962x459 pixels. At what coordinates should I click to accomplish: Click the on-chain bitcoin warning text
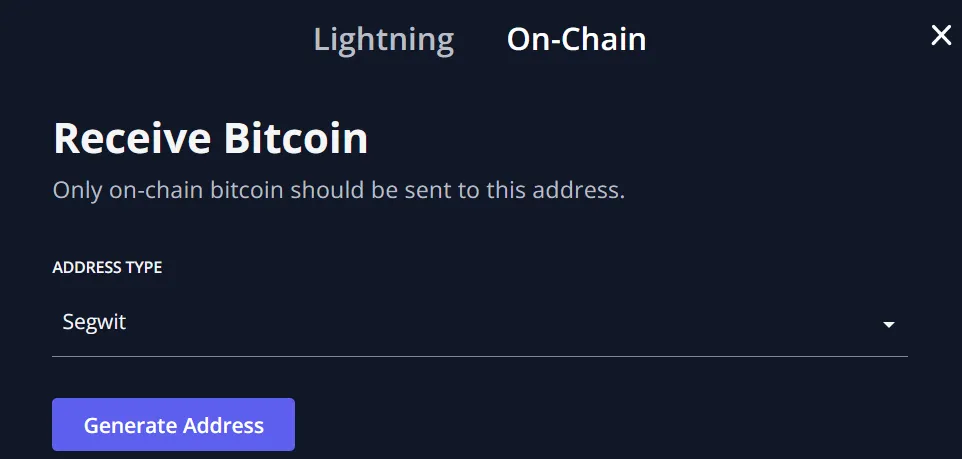pos(339,190)
